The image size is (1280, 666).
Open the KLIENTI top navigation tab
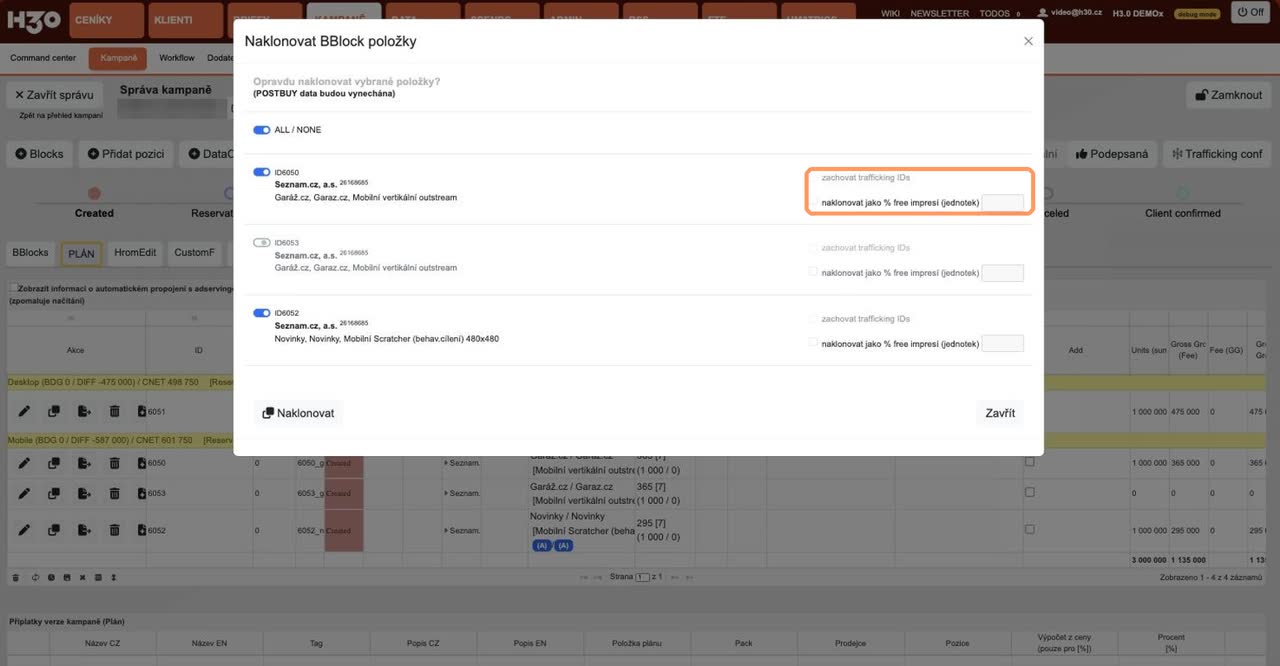[185, 20]
